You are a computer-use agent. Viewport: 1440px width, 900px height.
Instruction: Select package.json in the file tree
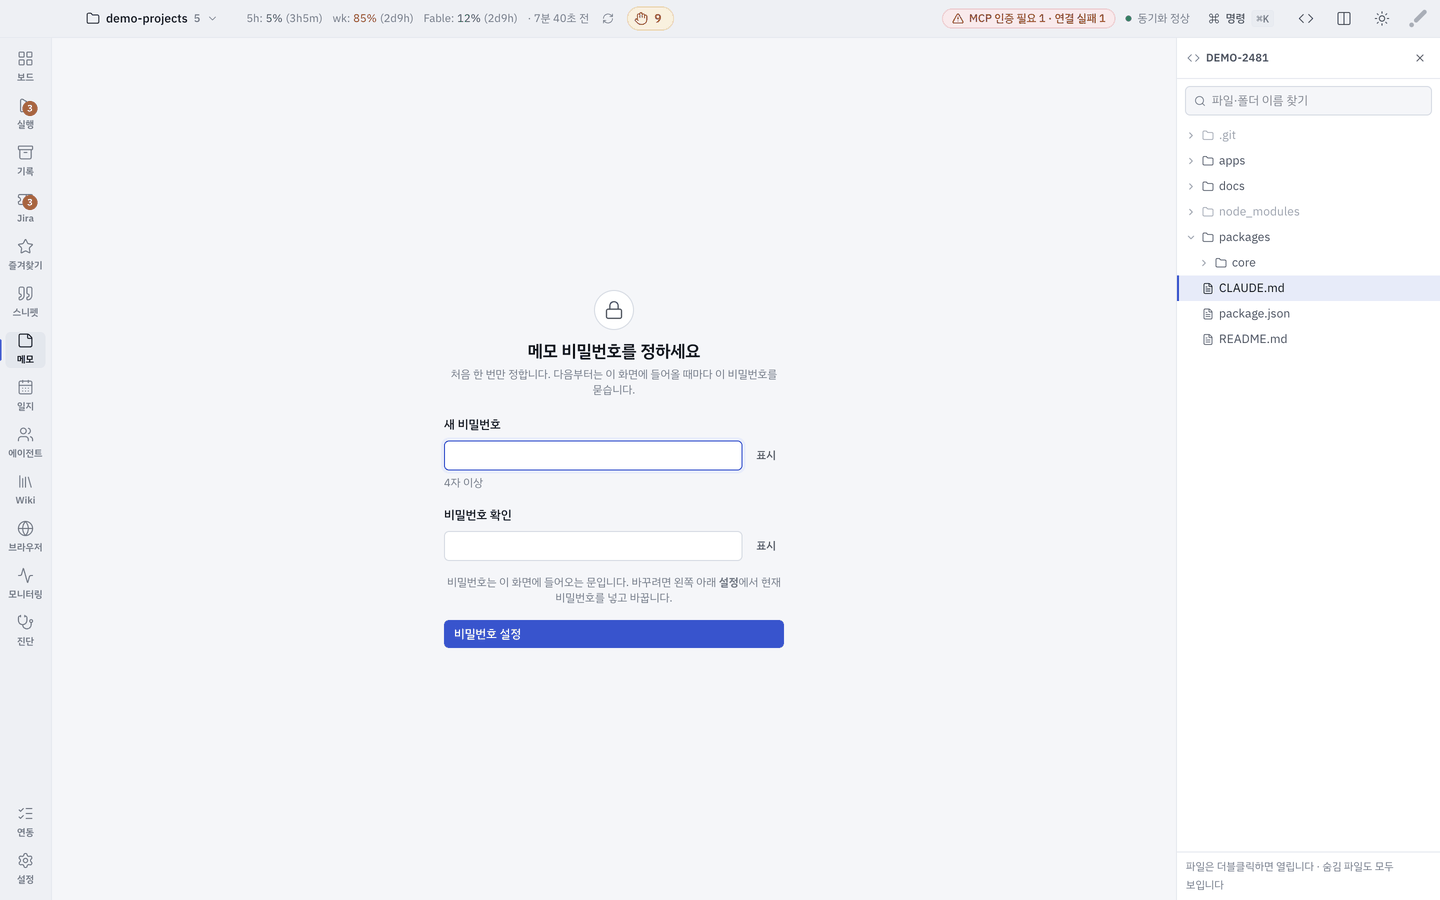tap(1308, 314)
